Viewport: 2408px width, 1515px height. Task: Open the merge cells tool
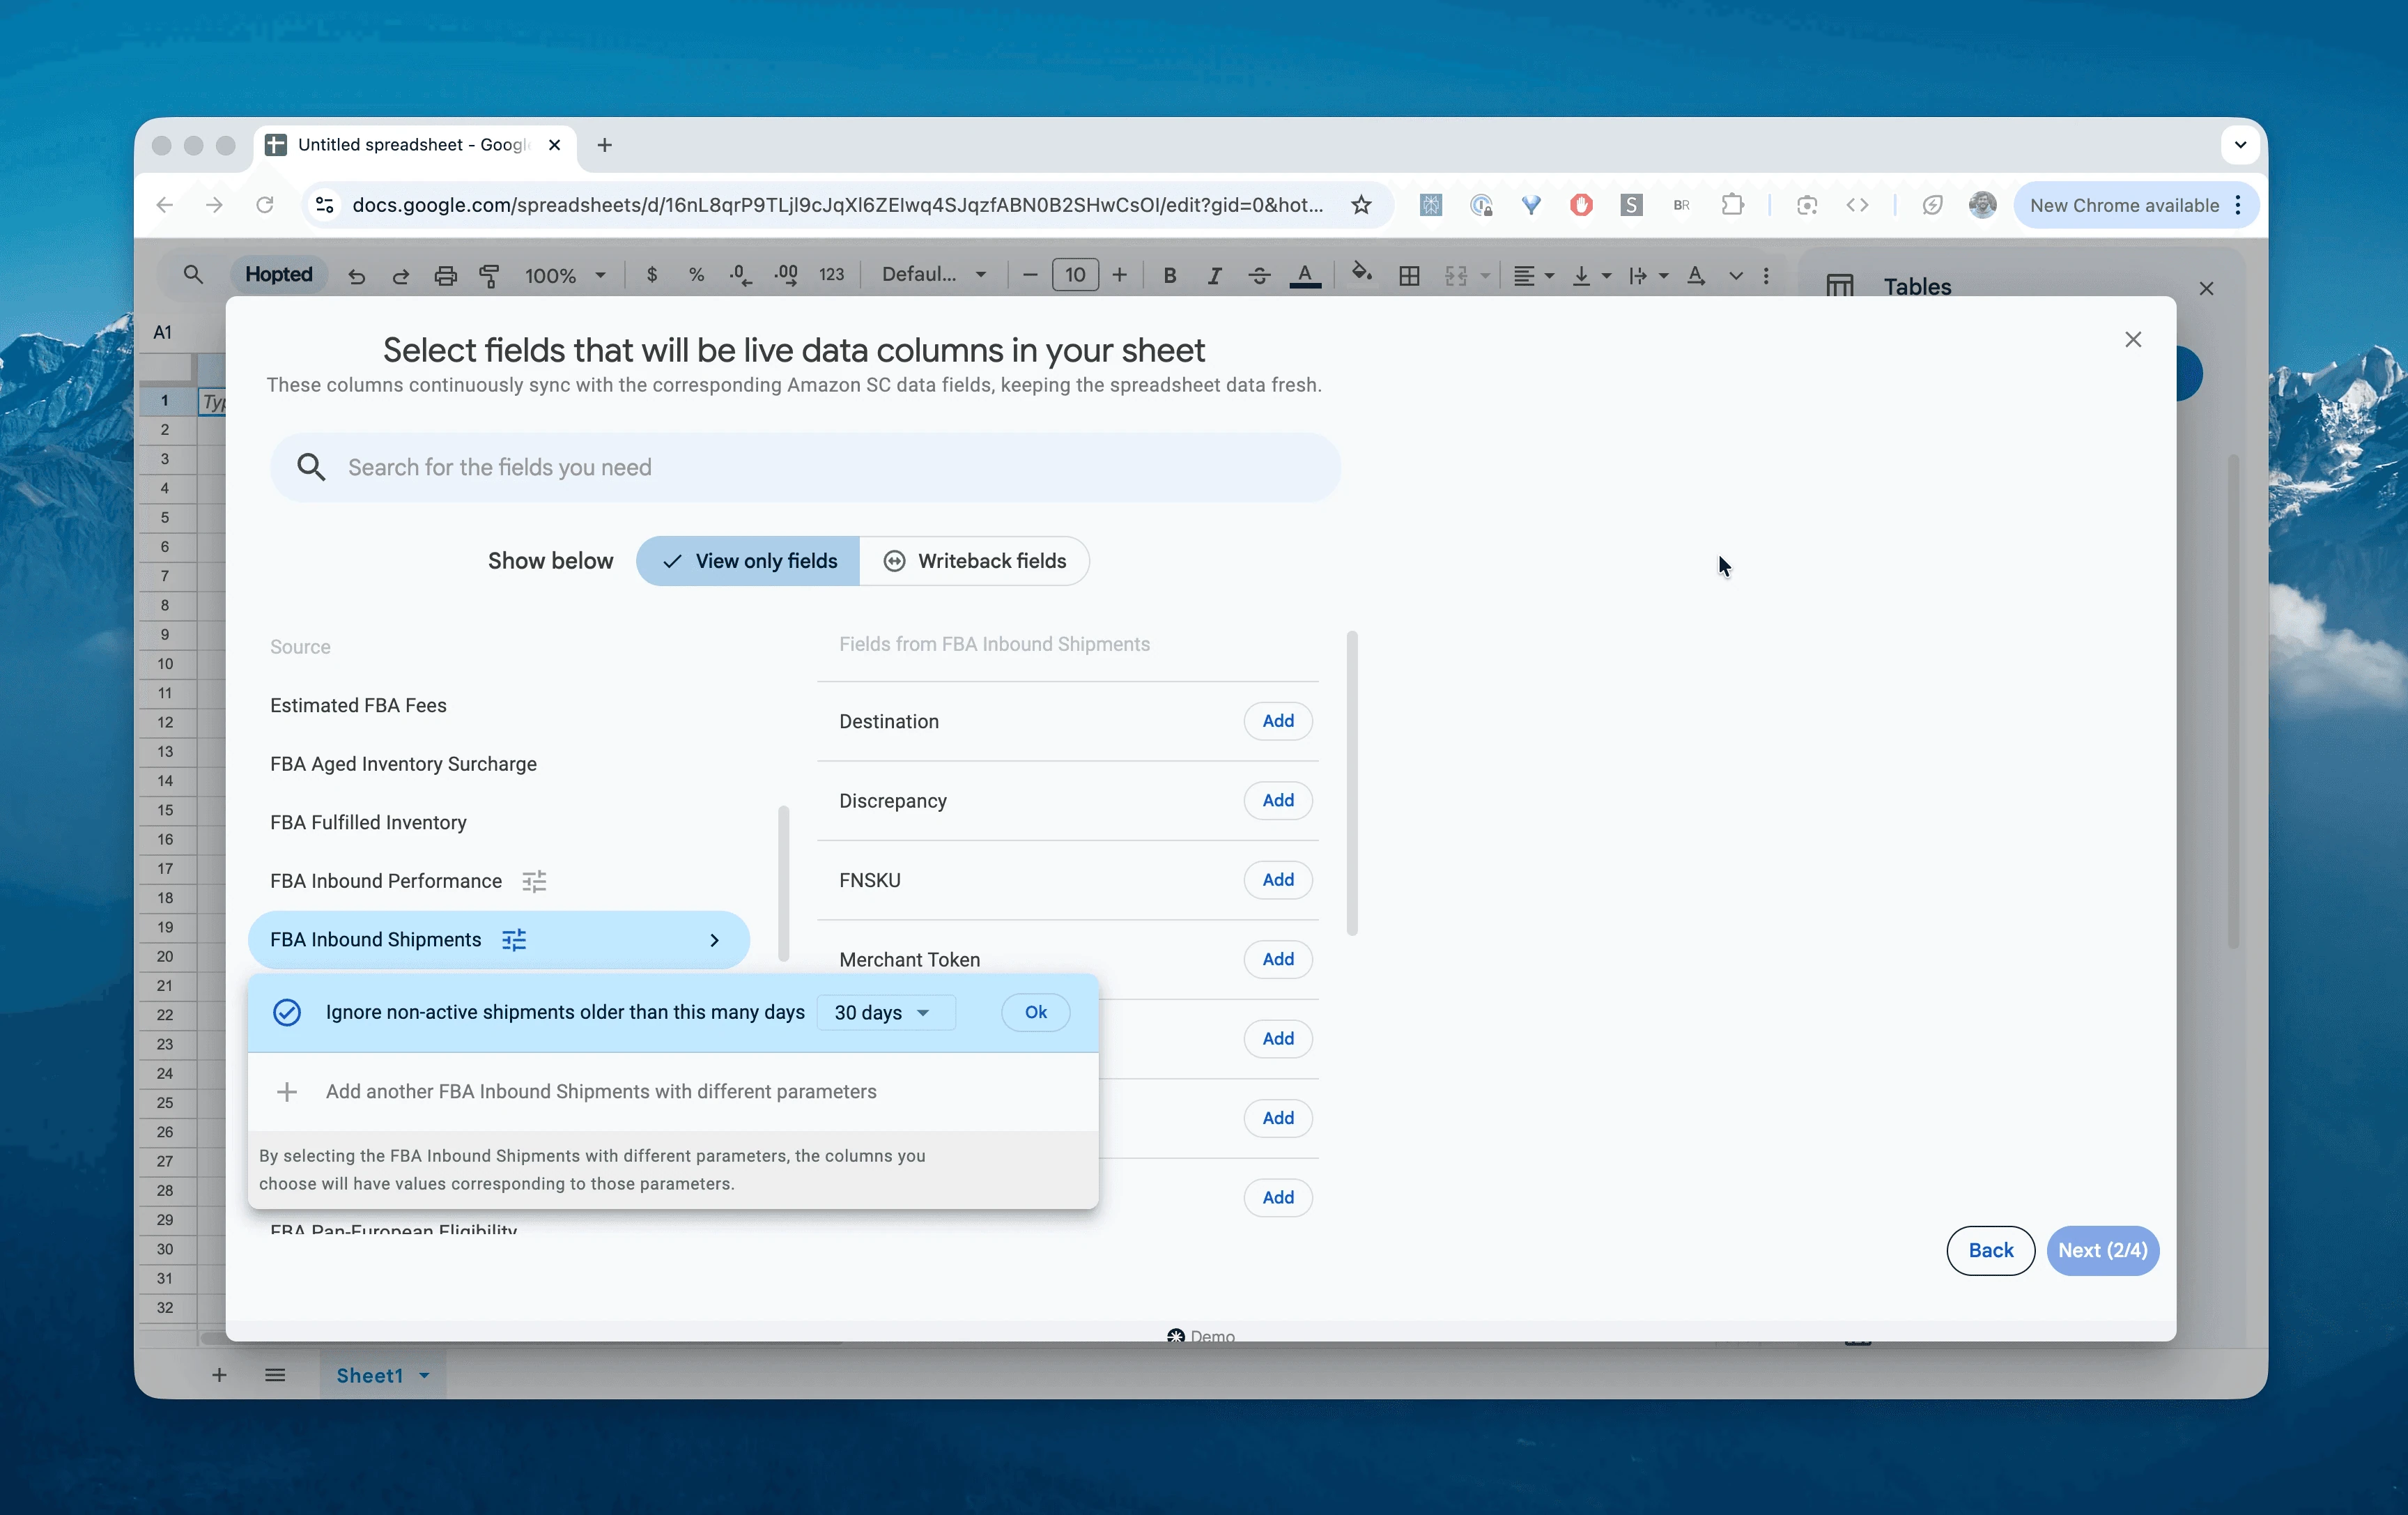tap(1456, 275)
